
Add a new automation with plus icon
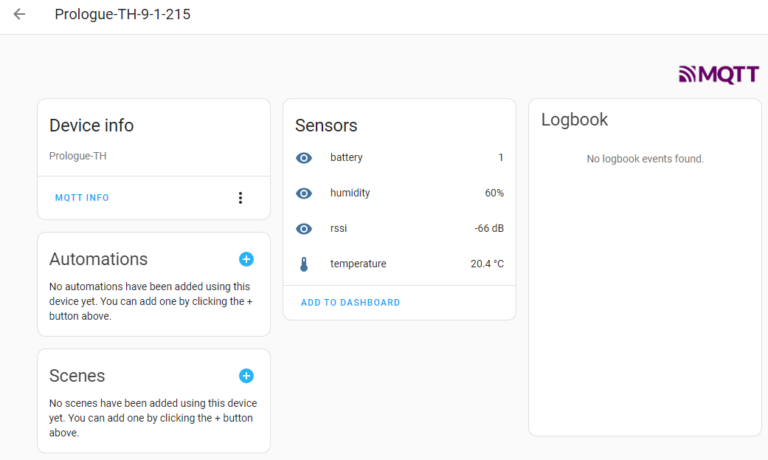[x=246, y=259]
